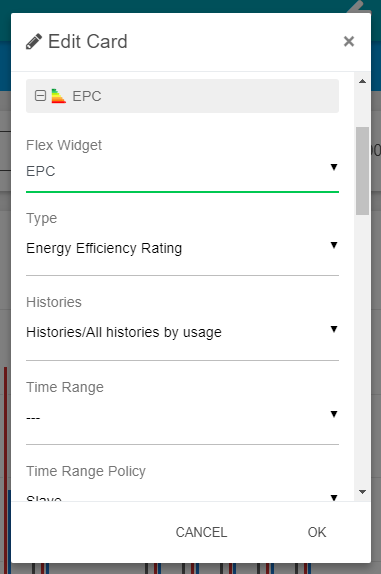This screenshot has height=574, width=381.
Task: Click the Histories dropdown arrow
Action: click(x=334, y=329)
